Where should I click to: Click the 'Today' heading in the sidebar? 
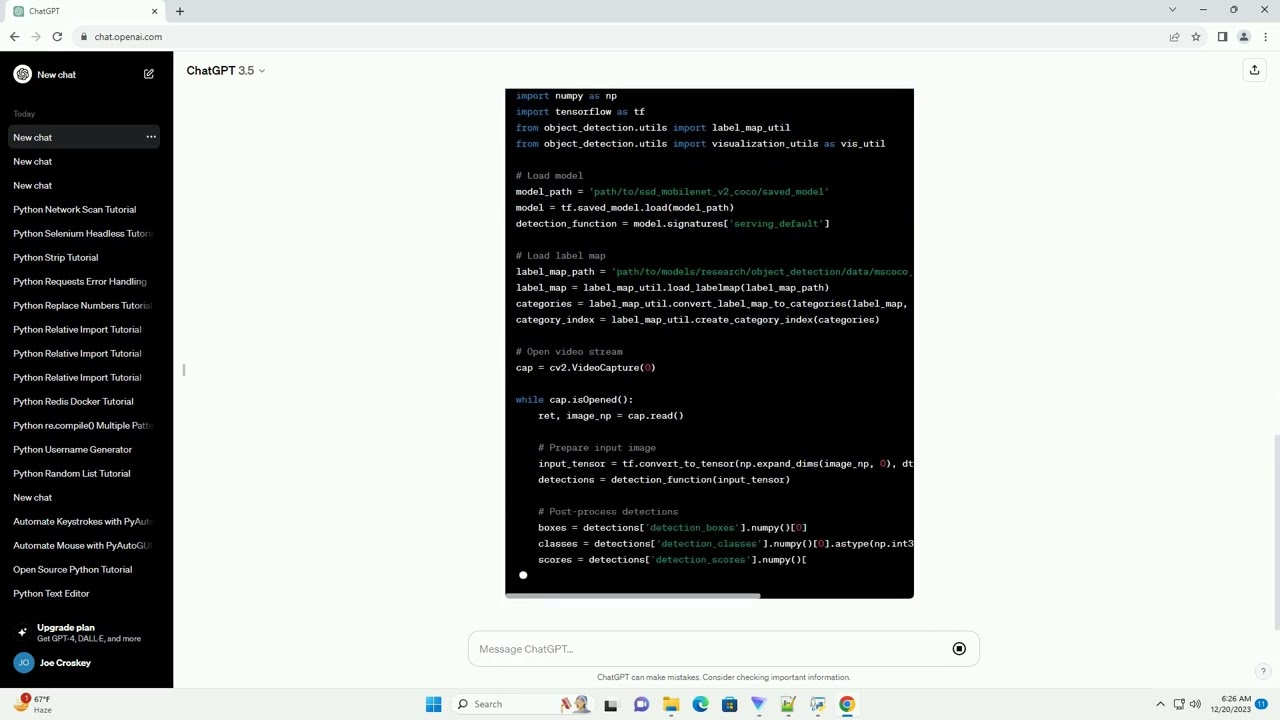click(x=24, y=114)
